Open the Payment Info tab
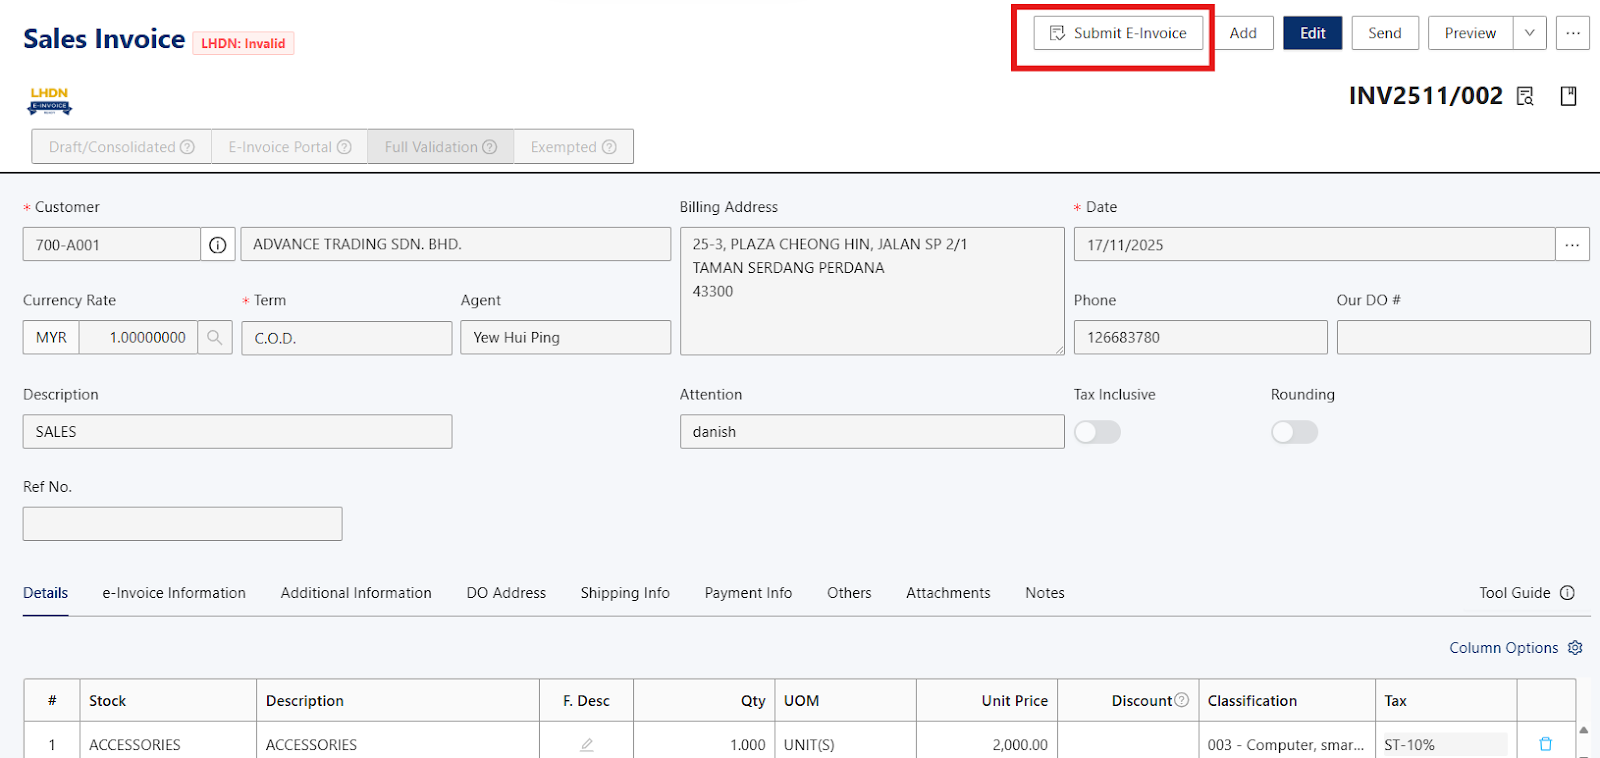The image size is (1600, 758). pos(748,593)
